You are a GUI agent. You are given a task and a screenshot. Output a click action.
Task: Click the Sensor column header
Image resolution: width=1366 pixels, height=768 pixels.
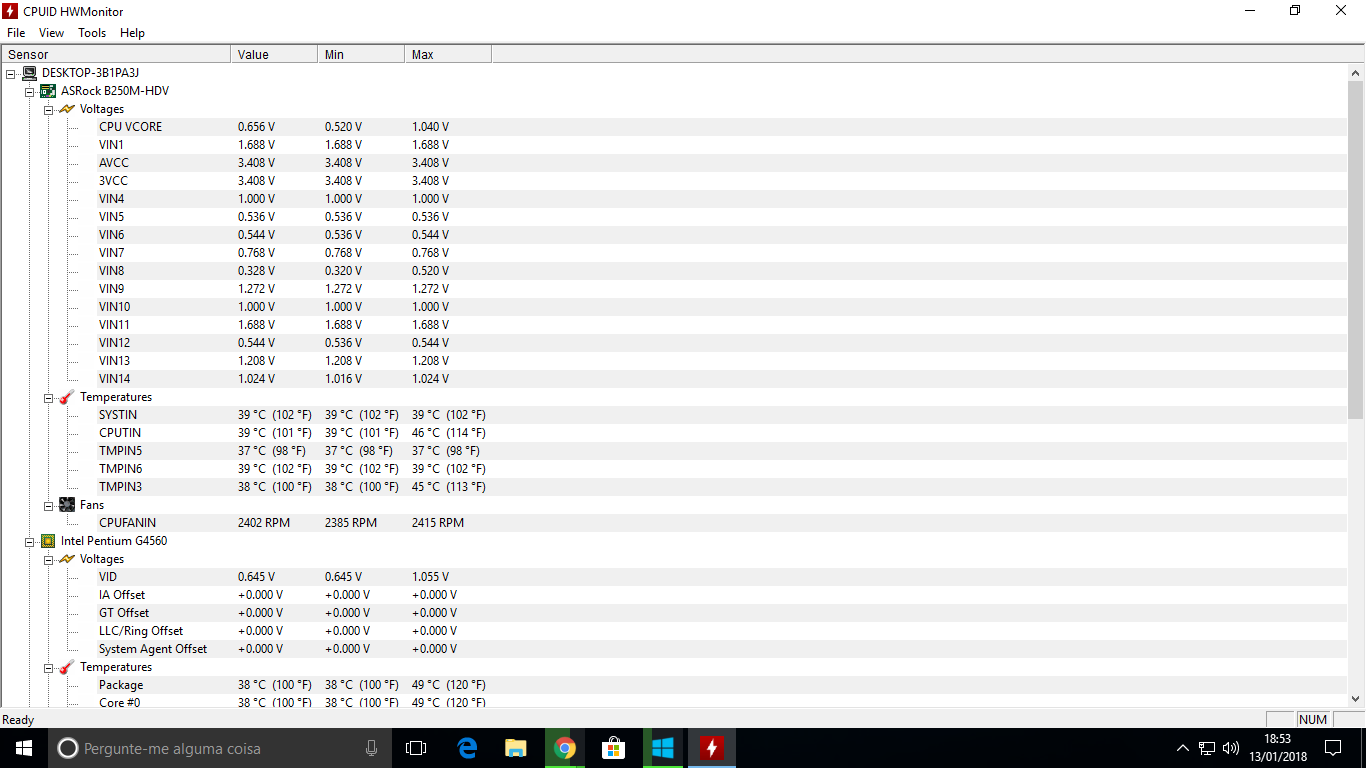(116, 54)
